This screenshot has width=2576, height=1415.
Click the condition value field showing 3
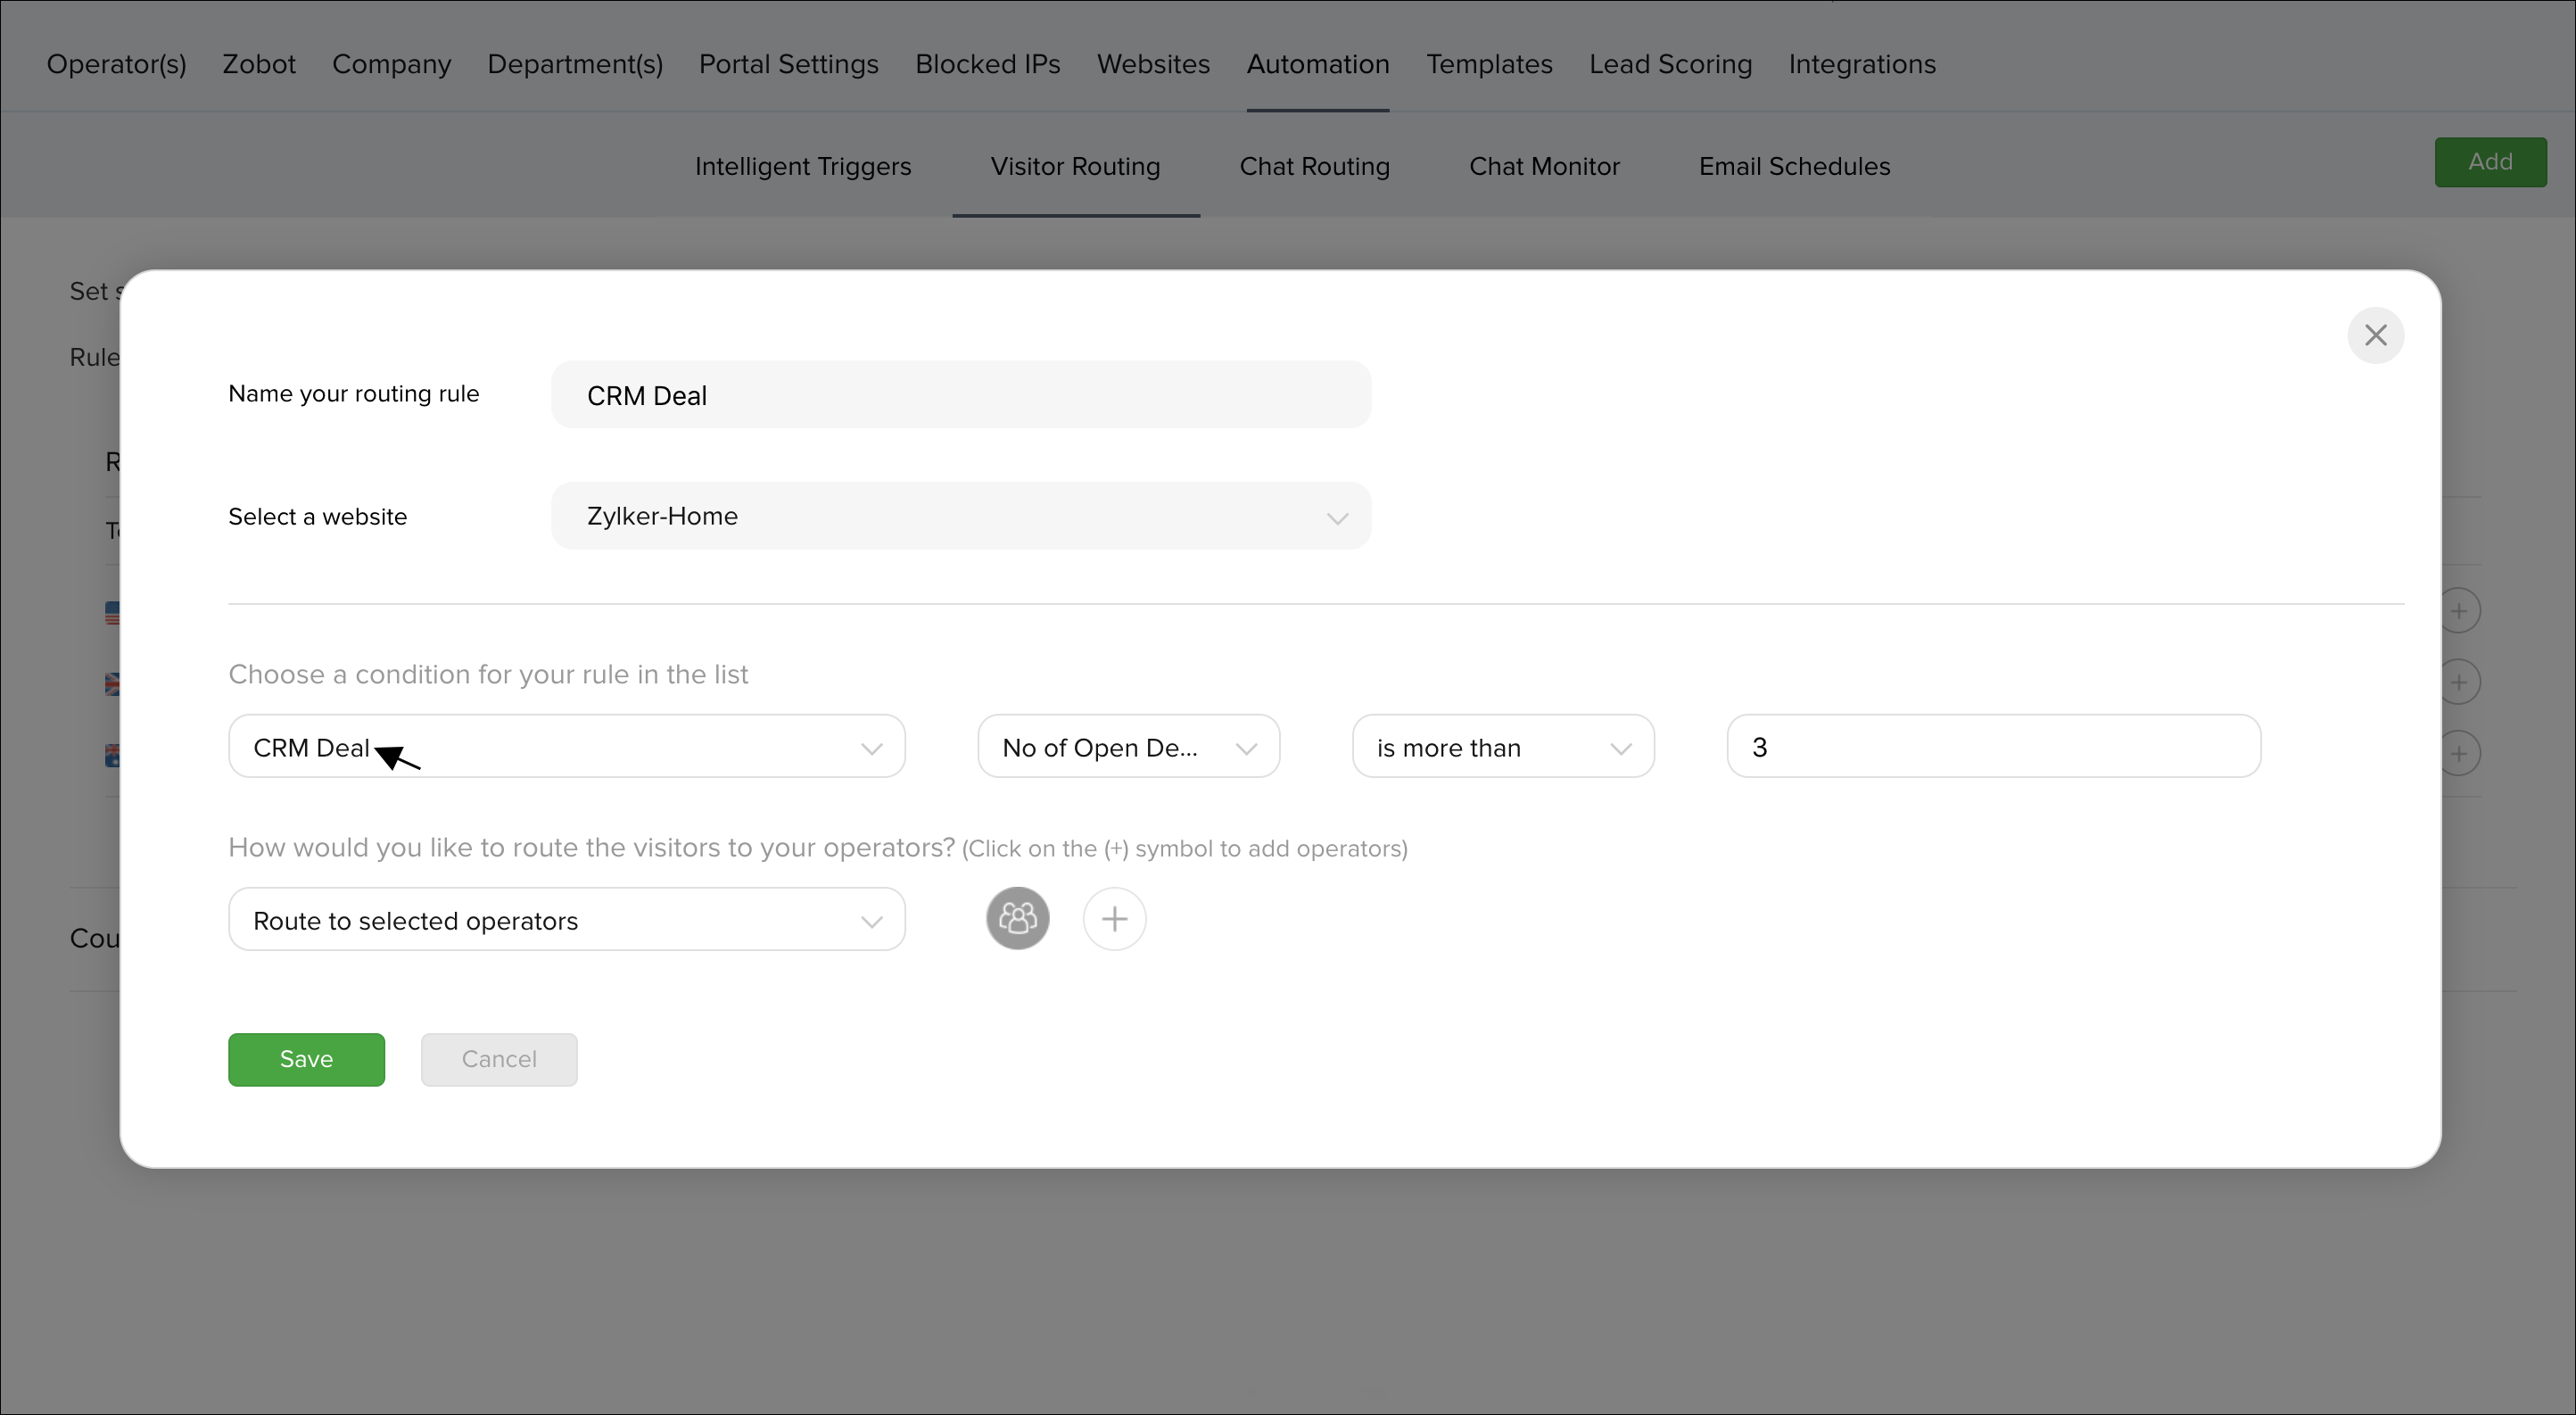point(1992,747)
